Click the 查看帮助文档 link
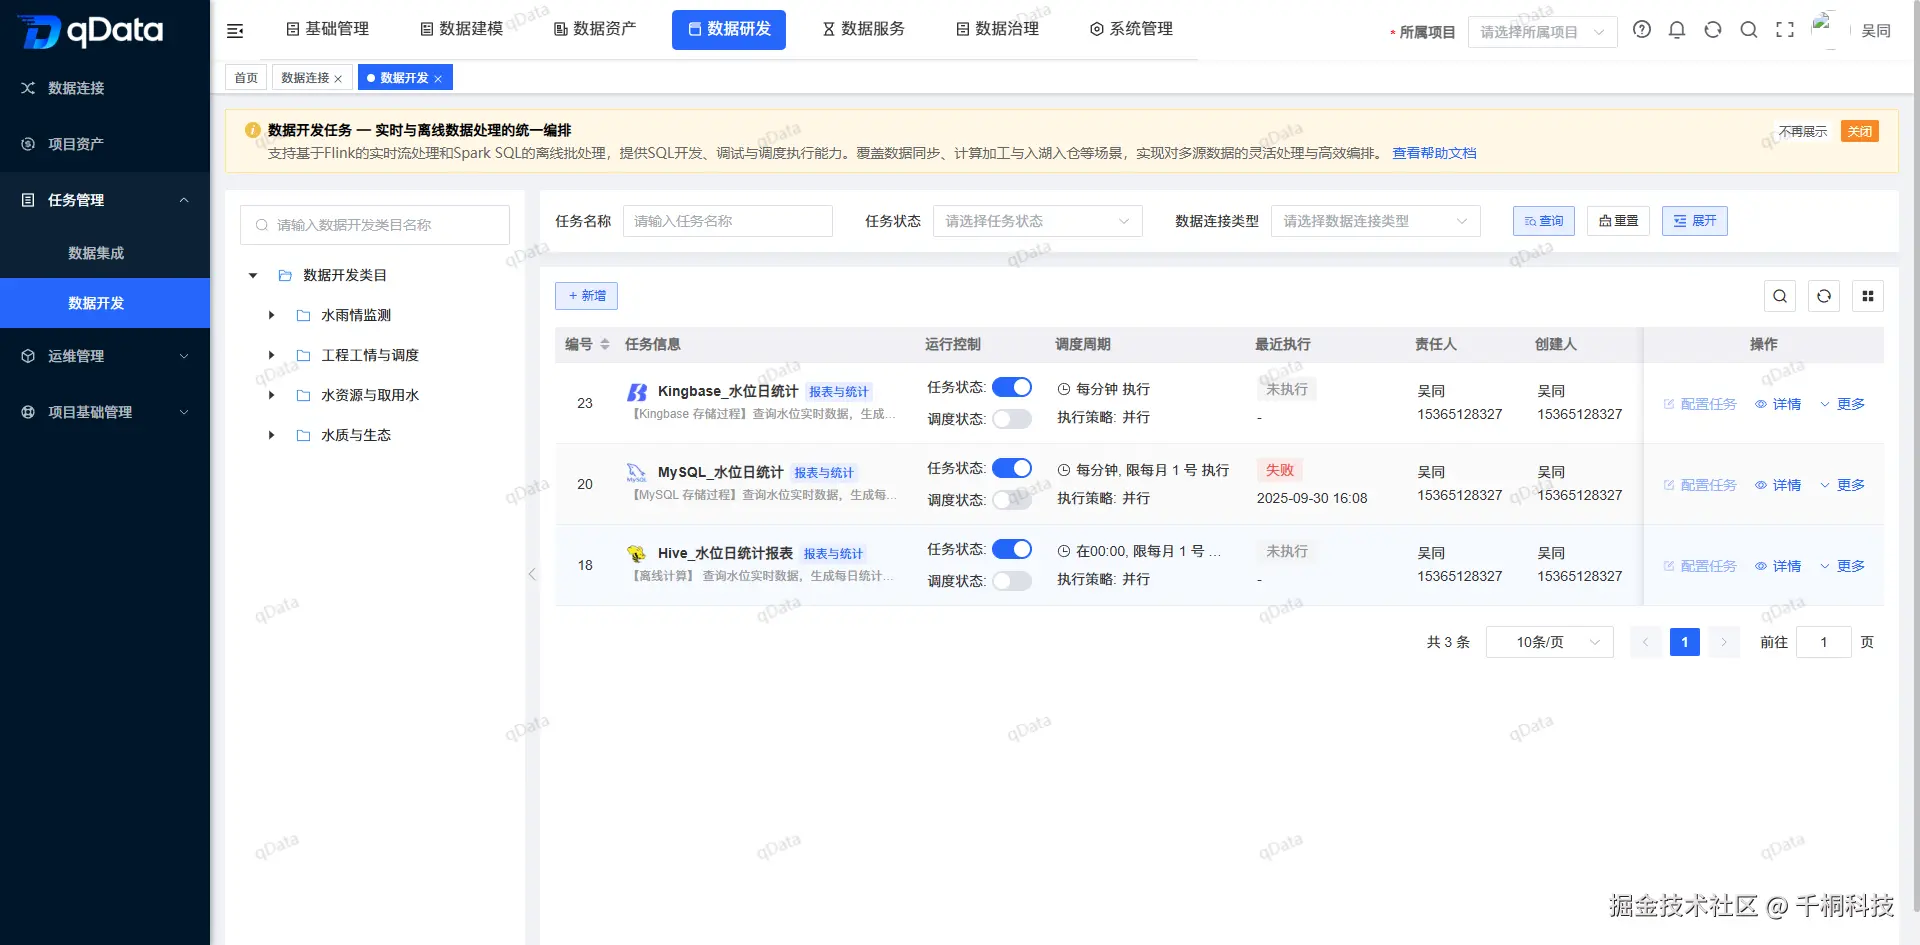 click(x=1434, y=153)
